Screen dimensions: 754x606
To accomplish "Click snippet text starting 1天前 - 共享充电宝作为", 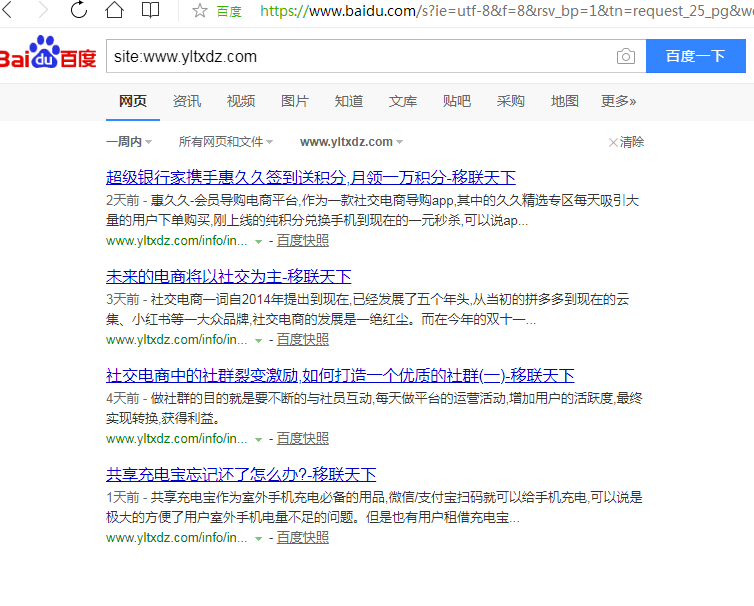I will (x=374, y=507).
